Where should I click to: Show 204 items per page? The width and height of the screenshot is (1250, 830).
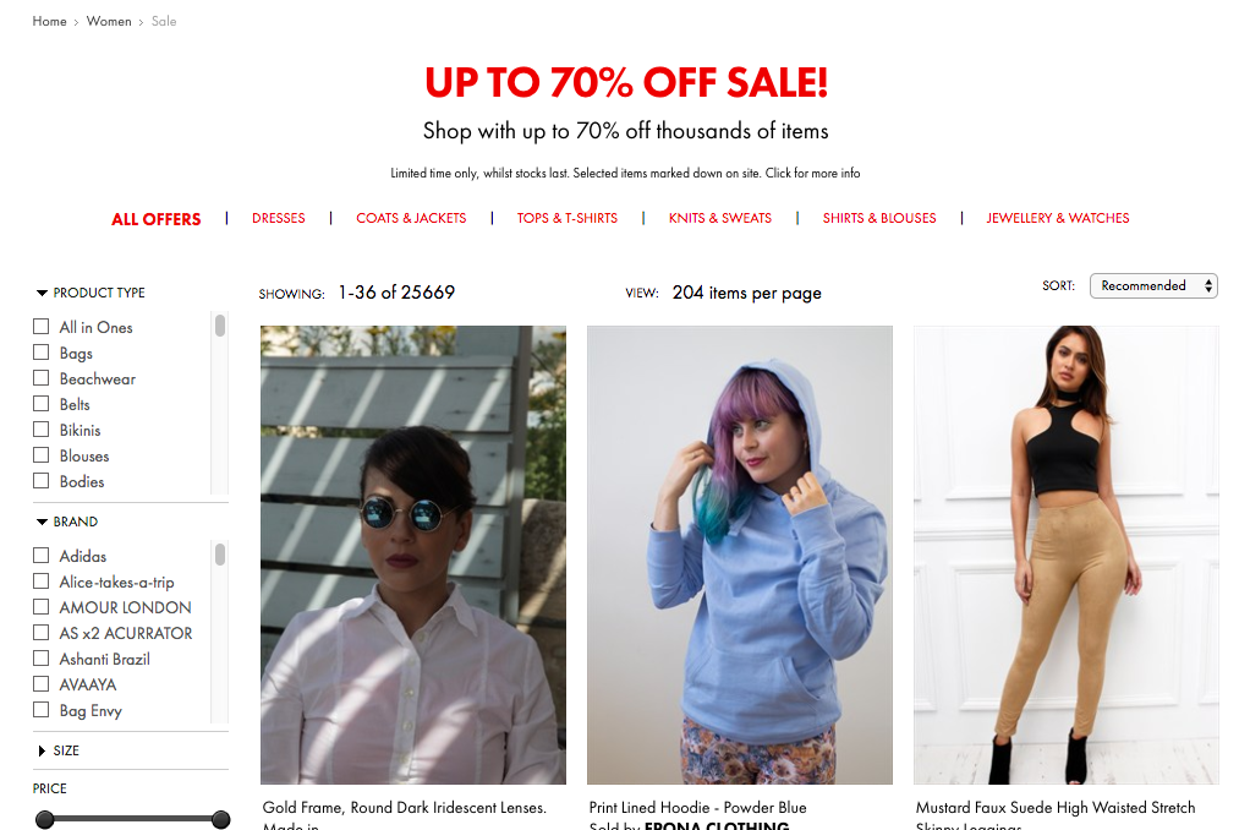tap(747, 293)
